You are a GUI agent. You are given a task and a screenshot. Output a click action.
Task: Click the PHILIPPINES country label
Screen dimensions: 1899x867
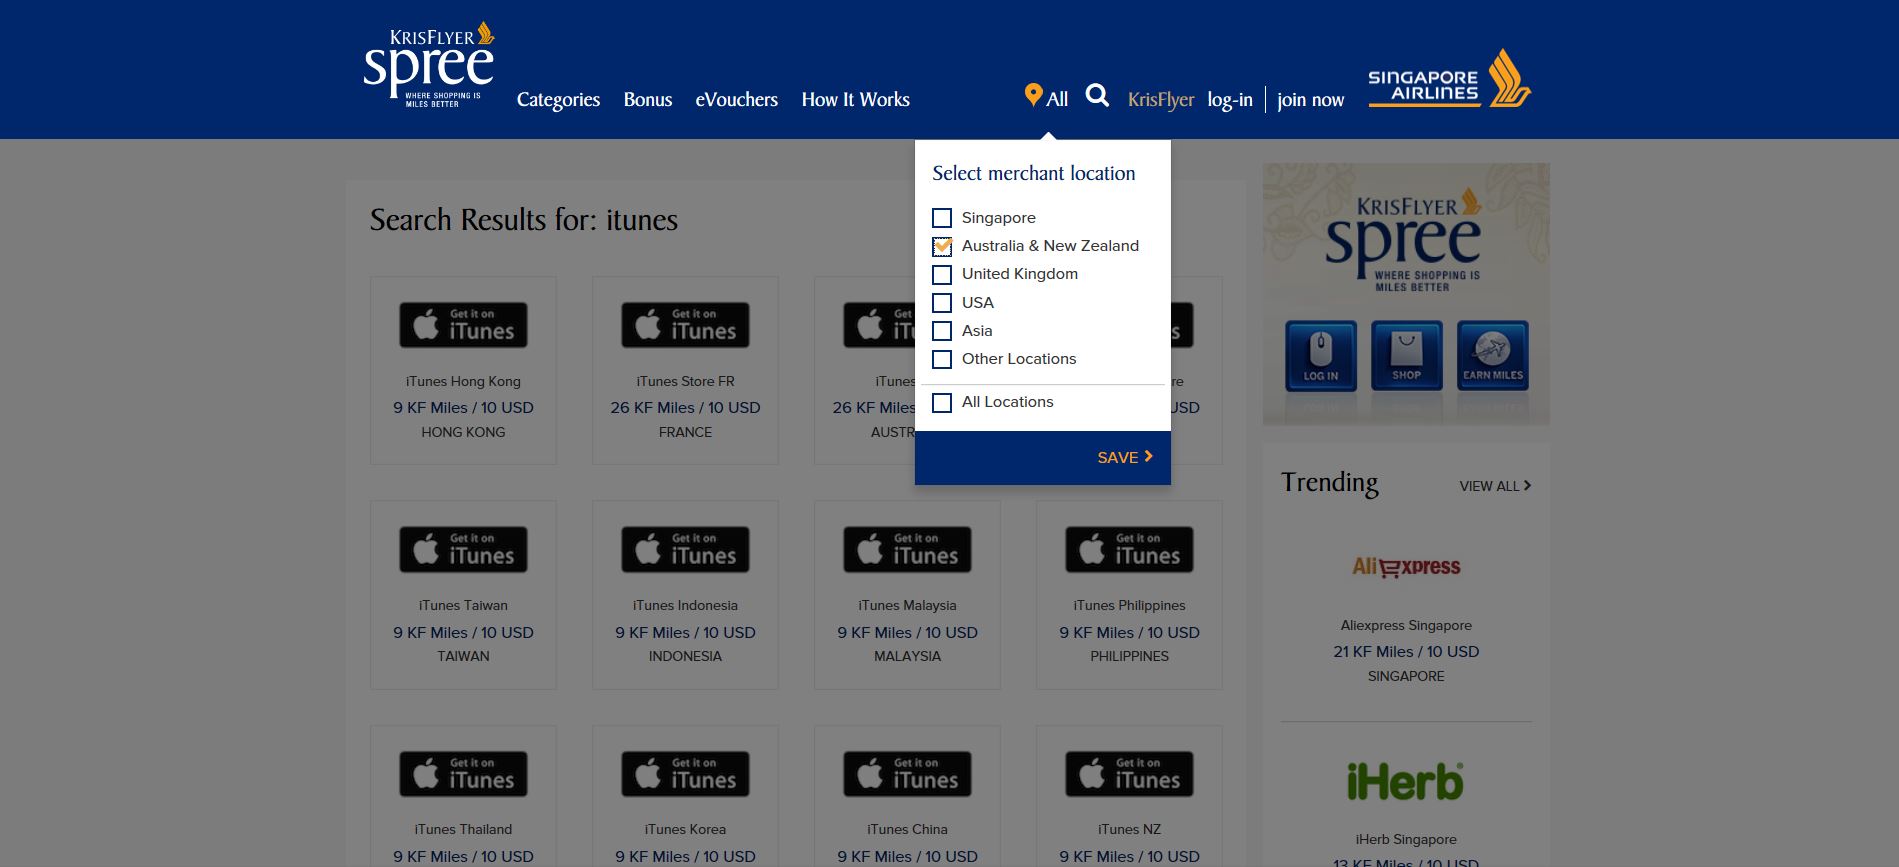1129,656
